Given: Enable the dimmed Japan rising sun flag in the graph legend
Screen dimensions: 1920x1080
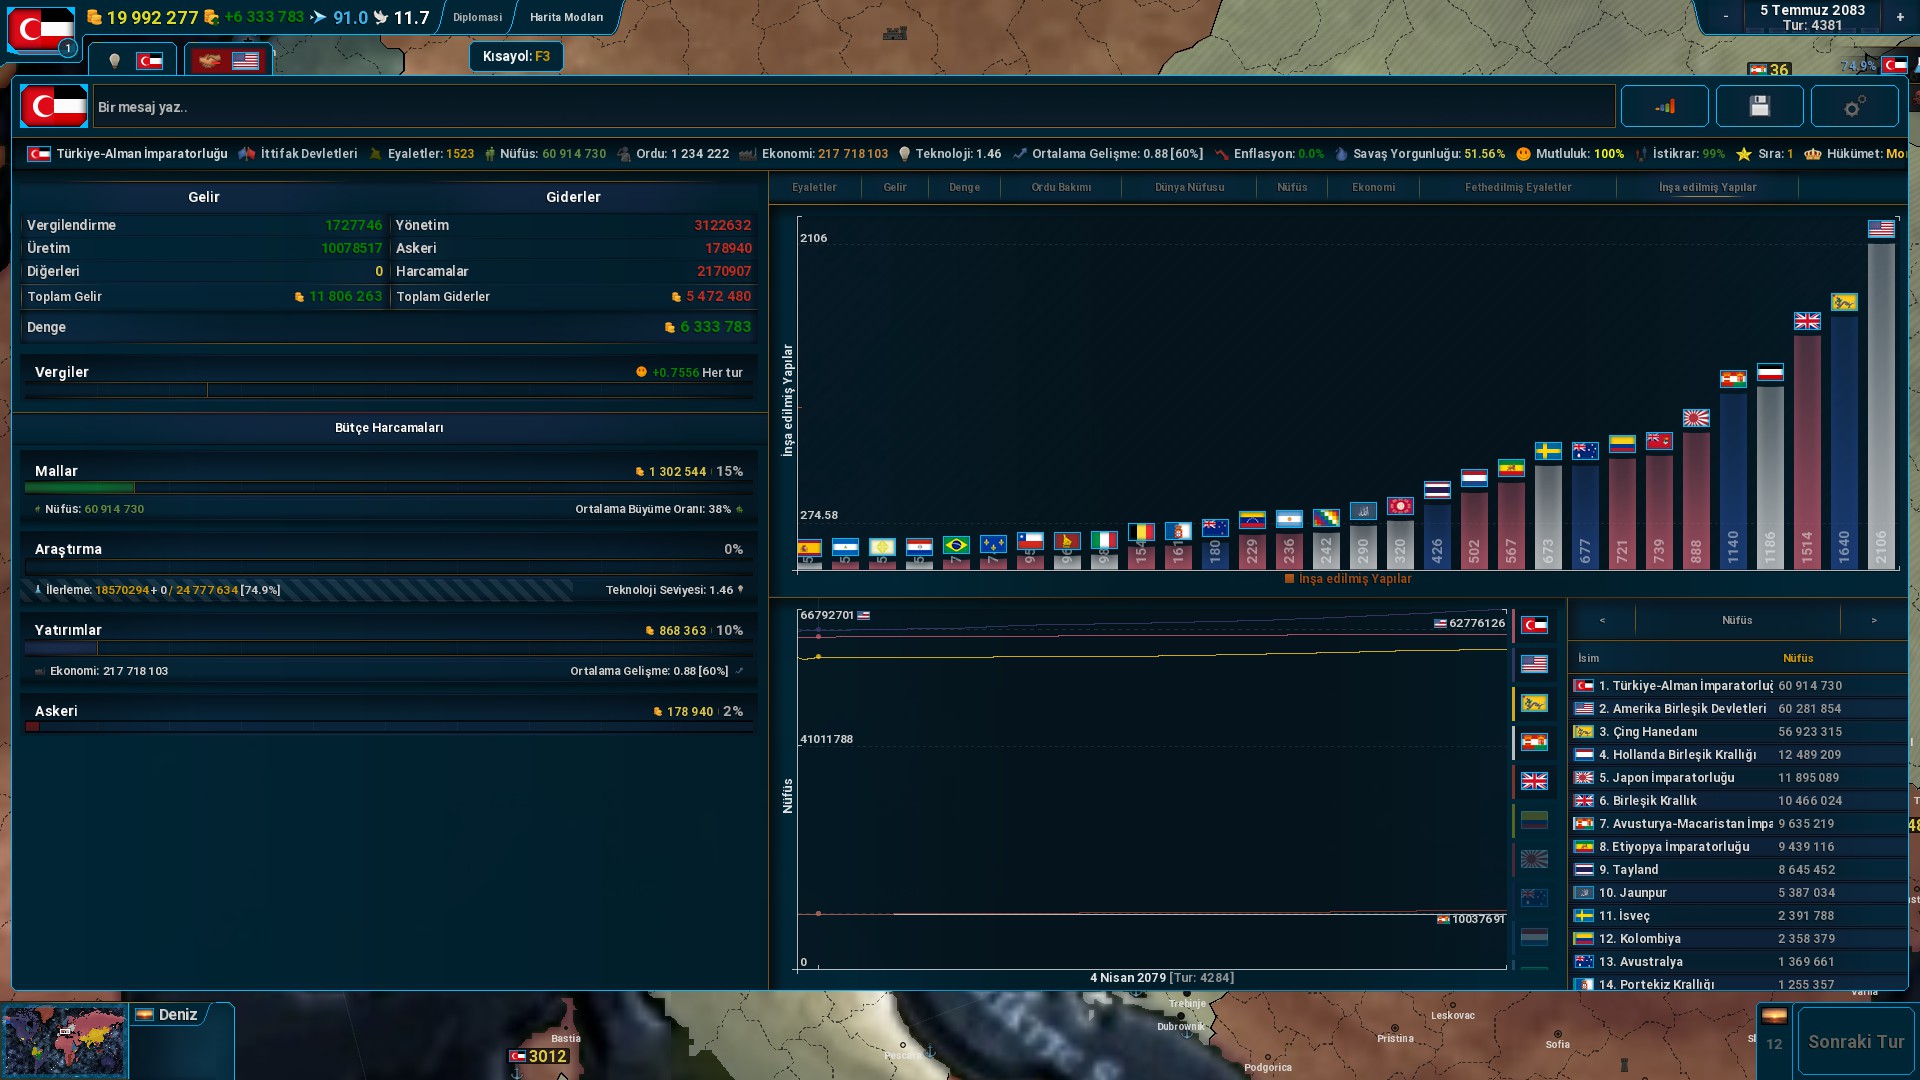Looking at the screenshot, I should tap(1534, 859).
